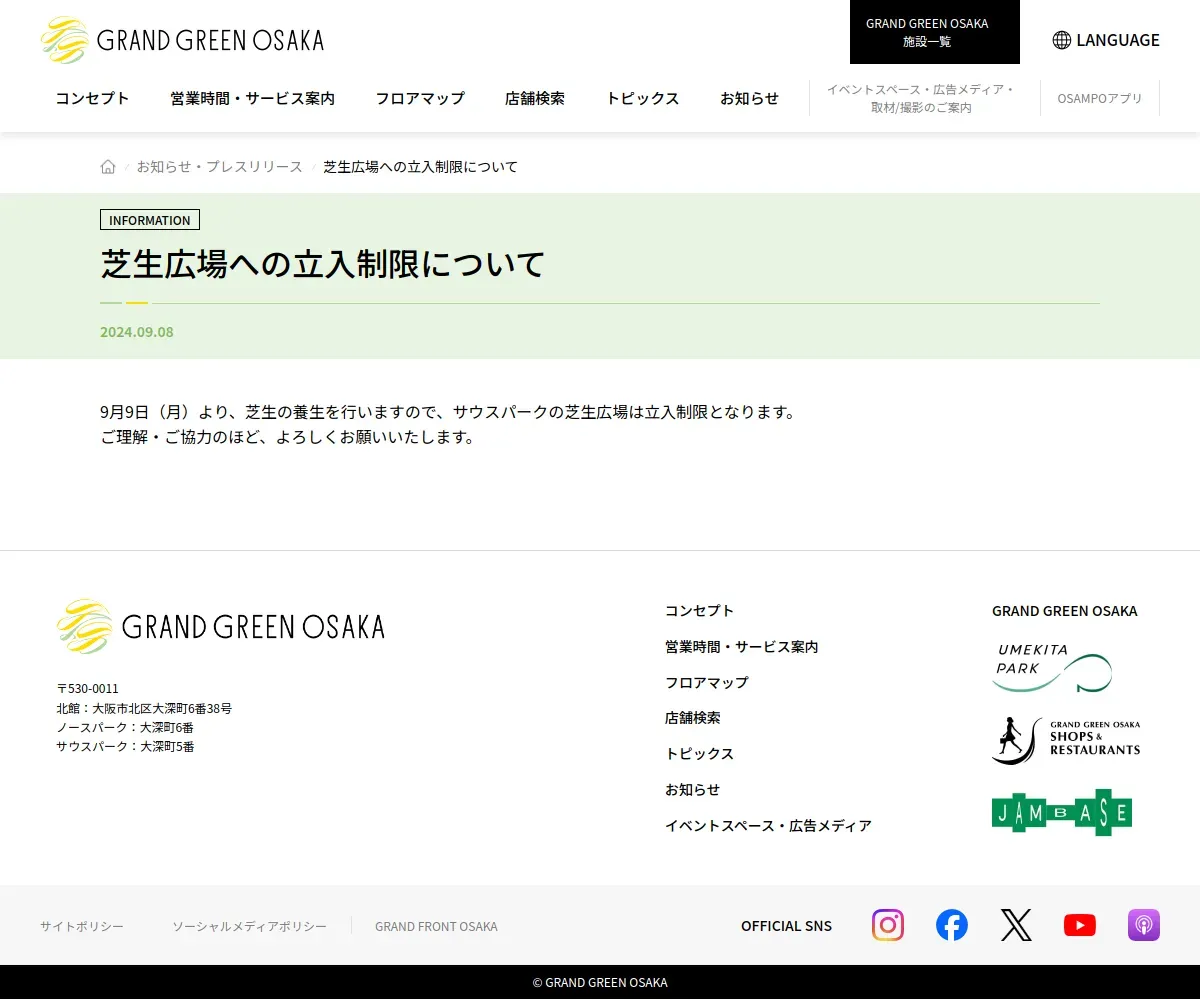Click the © GRAND GREEN OSAKA copyright text
Viewport: 1200px width, 1000px height.
(600, 983)
